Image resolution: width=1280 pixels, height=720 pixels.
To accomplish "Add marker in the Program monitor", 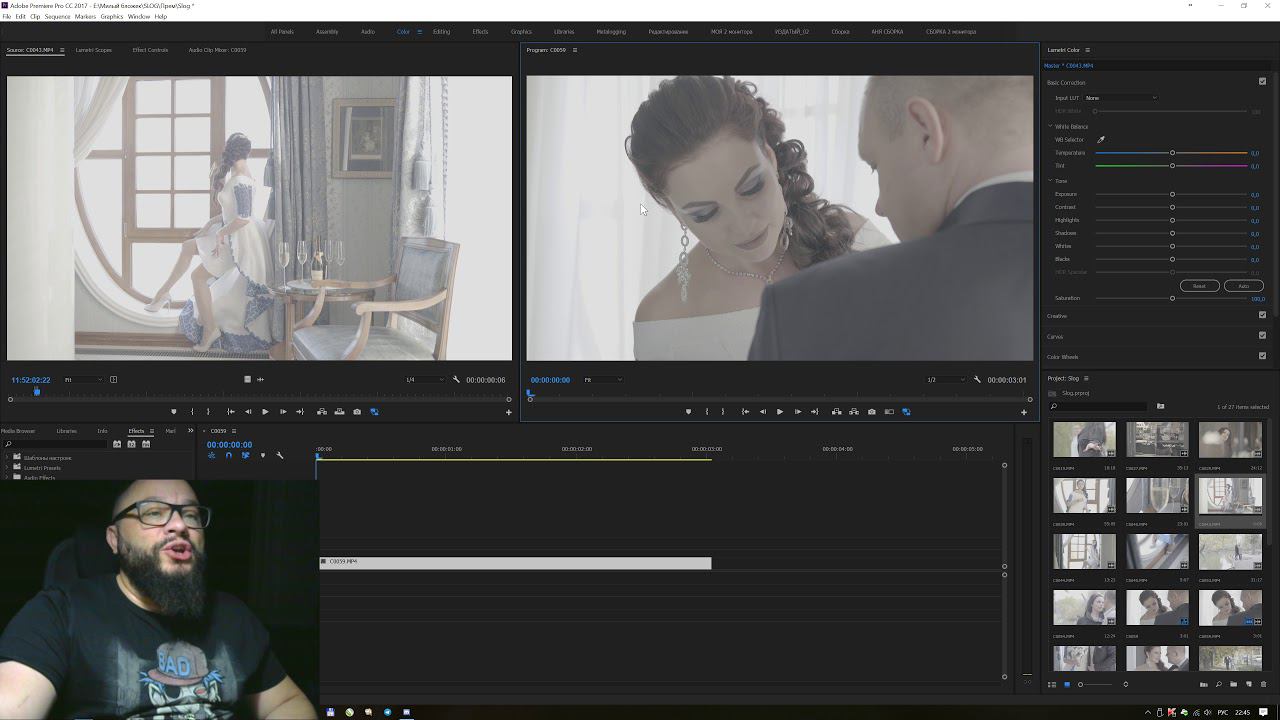I will pyautogui.click(x=688, y=411).
